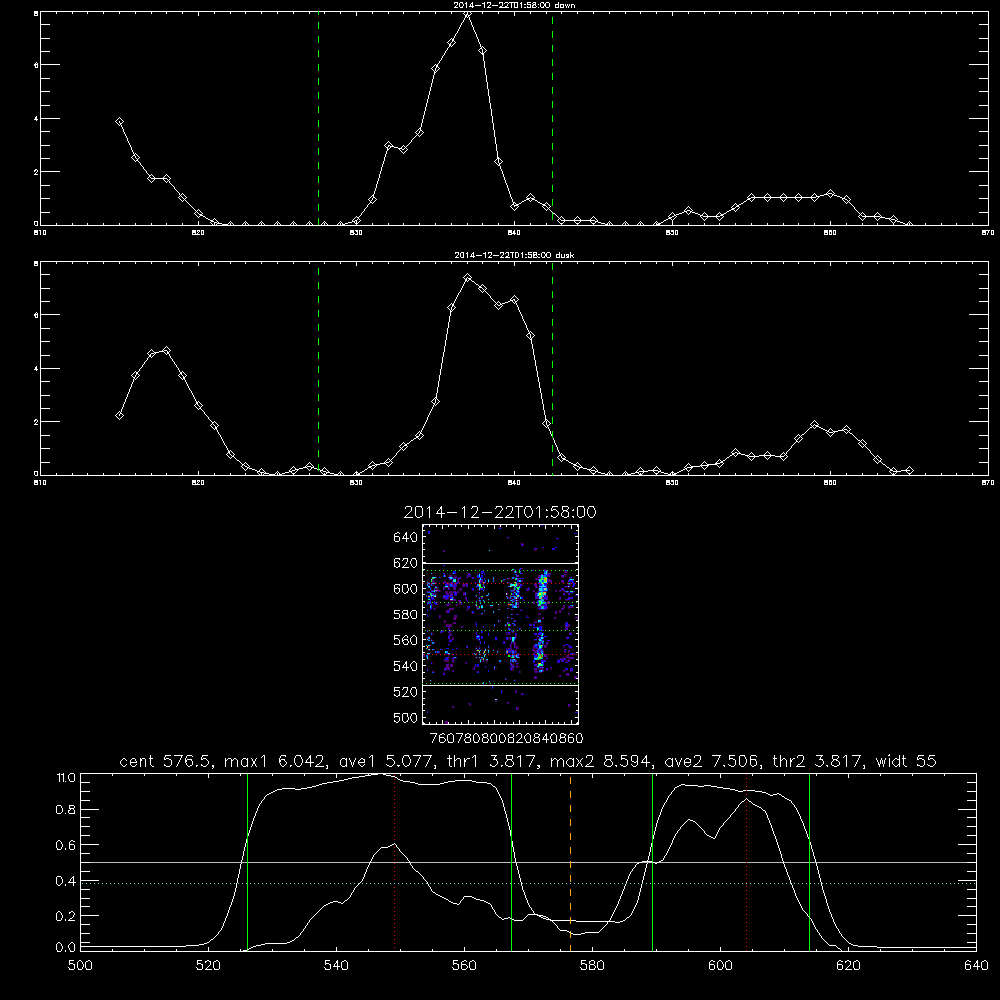
Task: Click the x-axis label 520 of the bottom plot
Action: pos(208,966)
